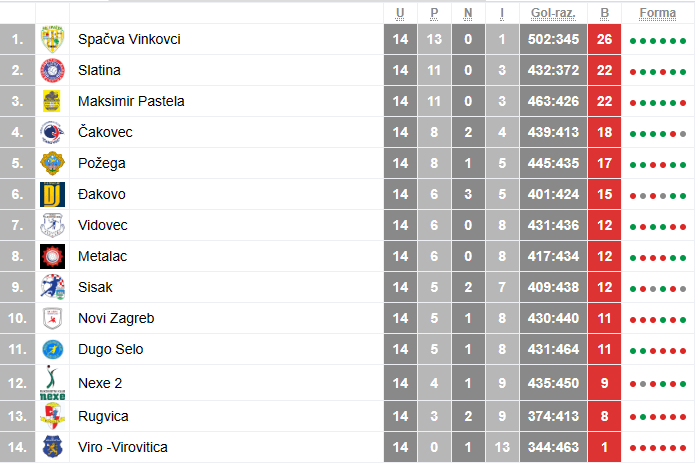
Task: Click the Sisak handball club logo
Action: tap(51, 287)
